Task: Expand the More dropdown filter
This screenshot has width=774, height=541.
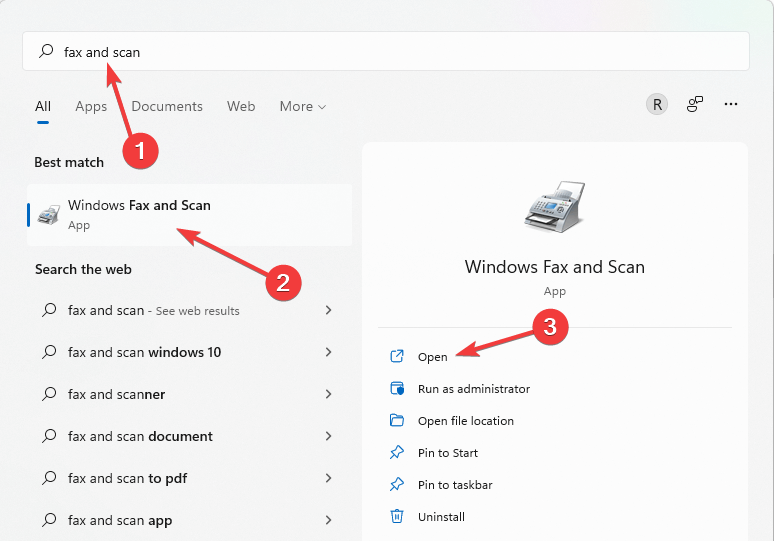Action: click(303, 106)
